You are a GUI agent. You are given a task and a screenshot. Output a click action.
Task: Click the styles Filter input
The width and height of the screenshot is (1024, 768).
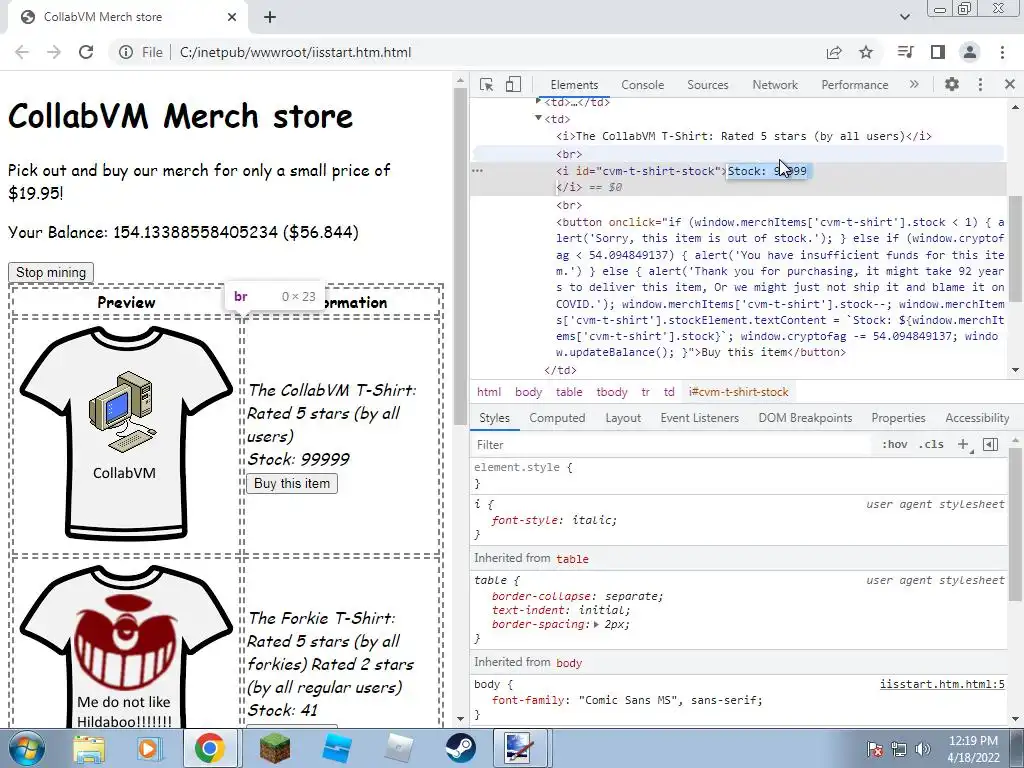pyautogui.click(x=673, y=445)
